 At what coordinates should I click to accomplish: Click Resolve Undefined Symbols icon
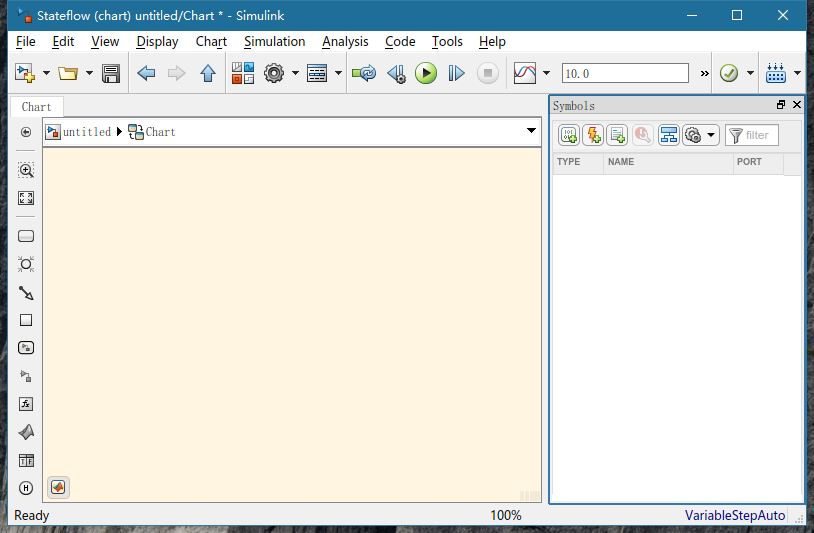coord(643,135)
